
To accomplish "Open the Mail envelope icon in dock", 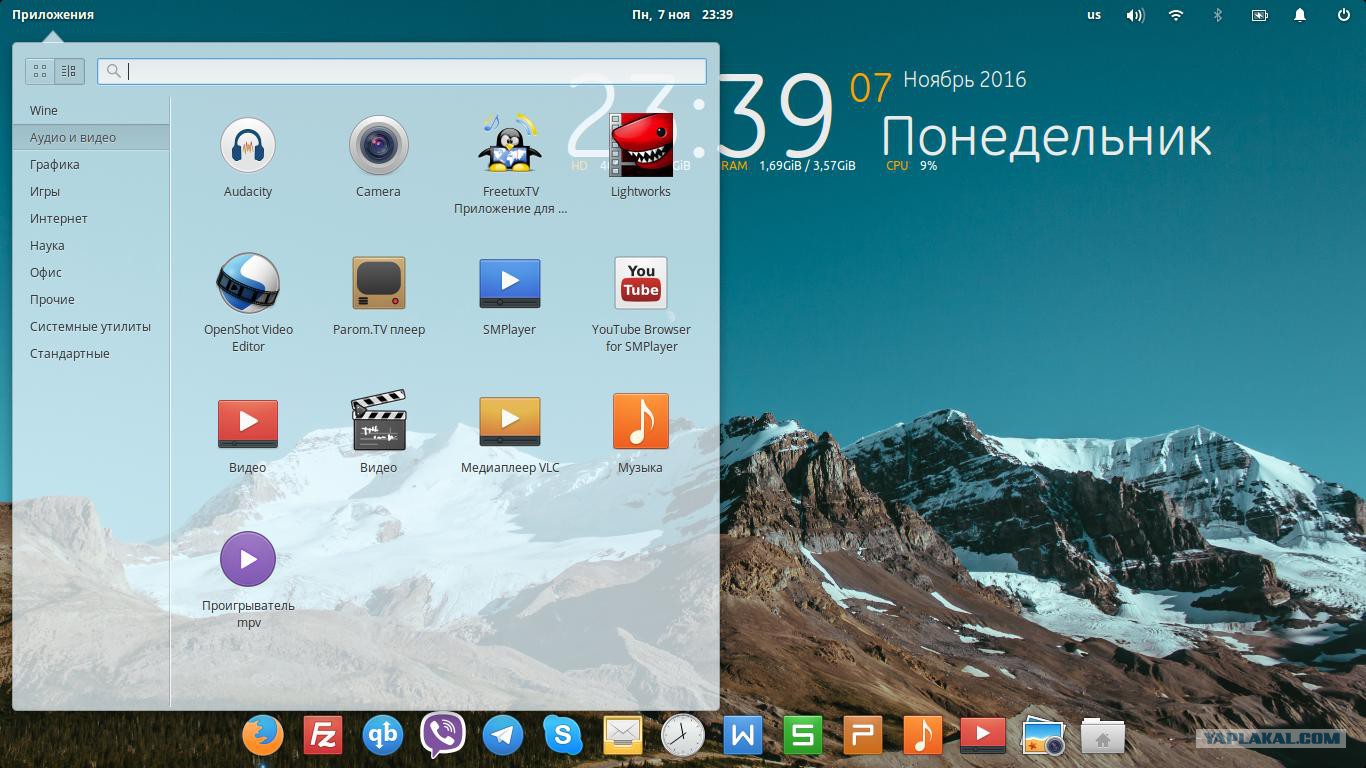I will tap(623, 737).
